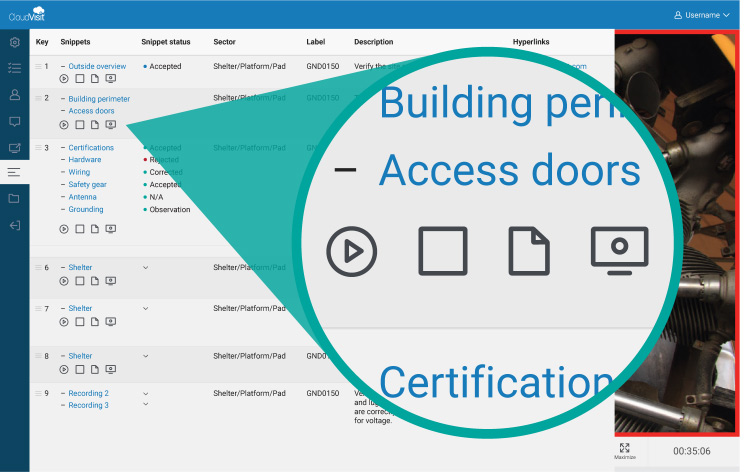Screen dimensions: 745x472
Task: Play the recording in key row 2
Action: 64,125
